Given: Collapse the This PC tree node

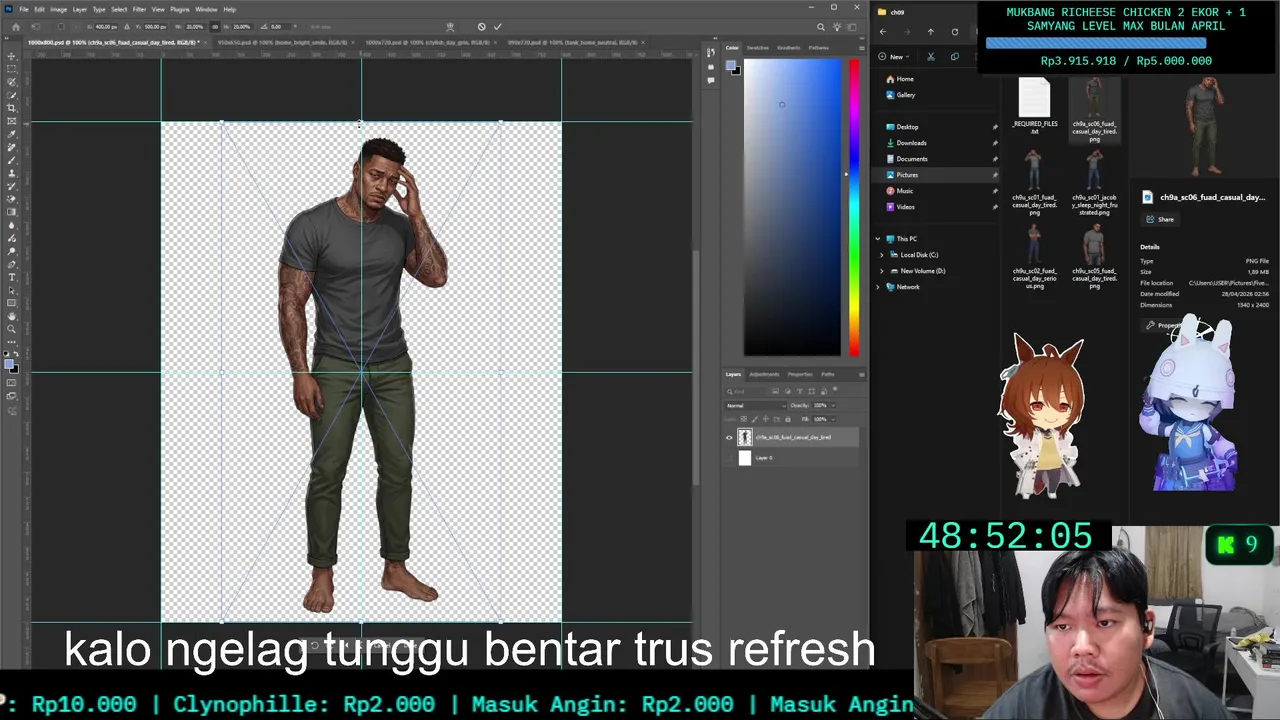Looking at the screenshot, I should 878,239.
